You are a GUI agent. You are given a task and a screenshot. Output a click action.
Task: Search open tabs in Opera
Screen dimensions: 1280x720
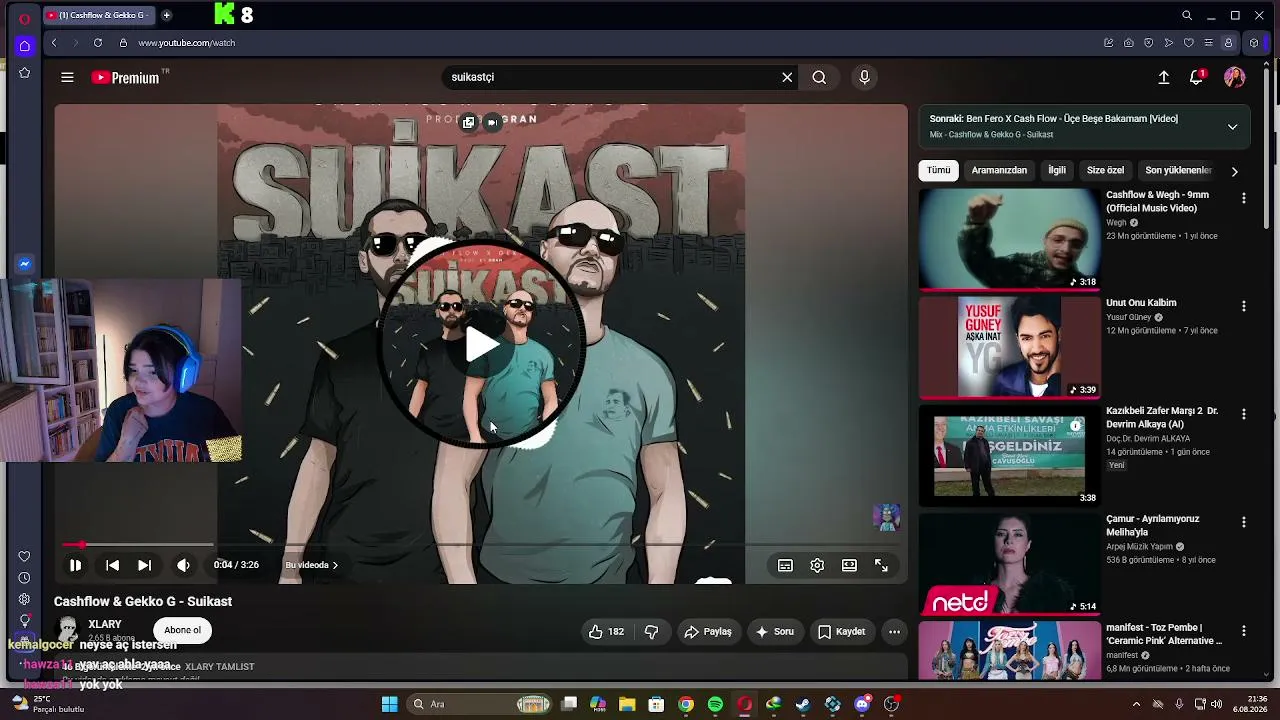click(x=1187, y=15)
